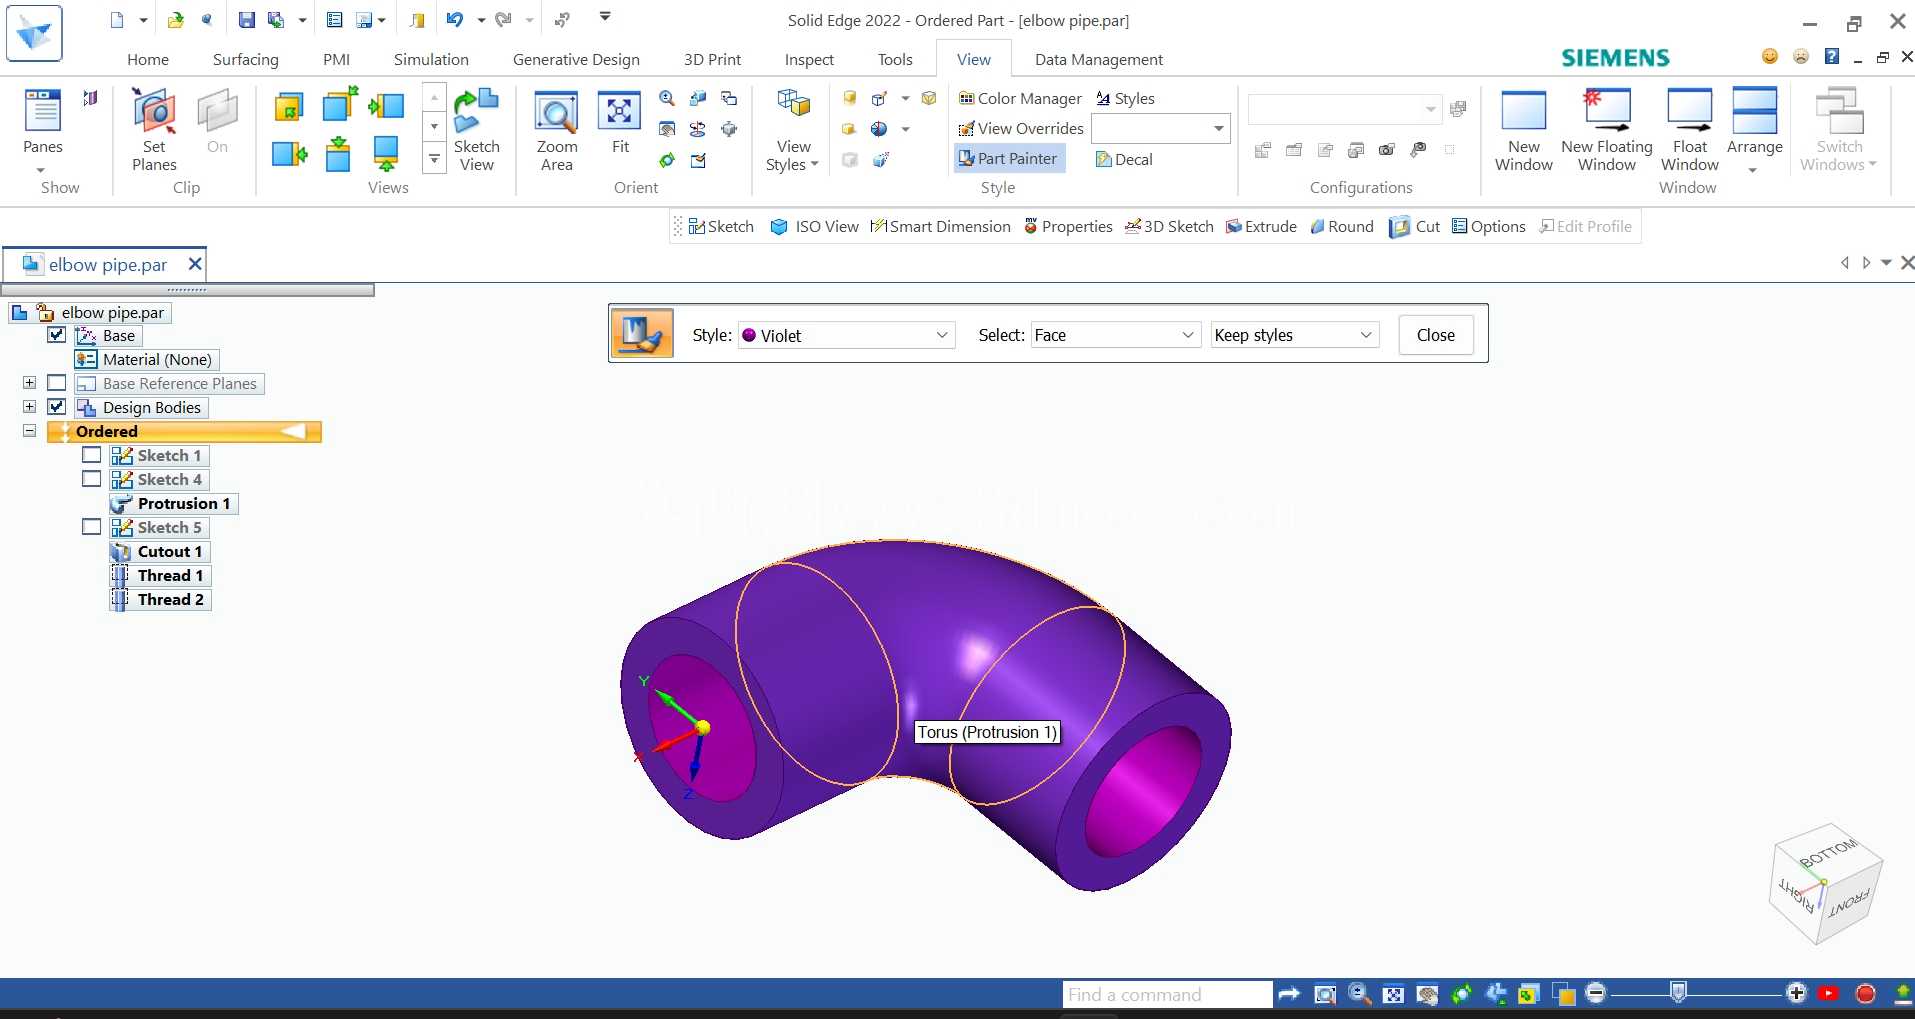The width and height of the screenshot is (1915, 1019).
Task: Open the Color Manager
Action: [x=1020, y=98]
